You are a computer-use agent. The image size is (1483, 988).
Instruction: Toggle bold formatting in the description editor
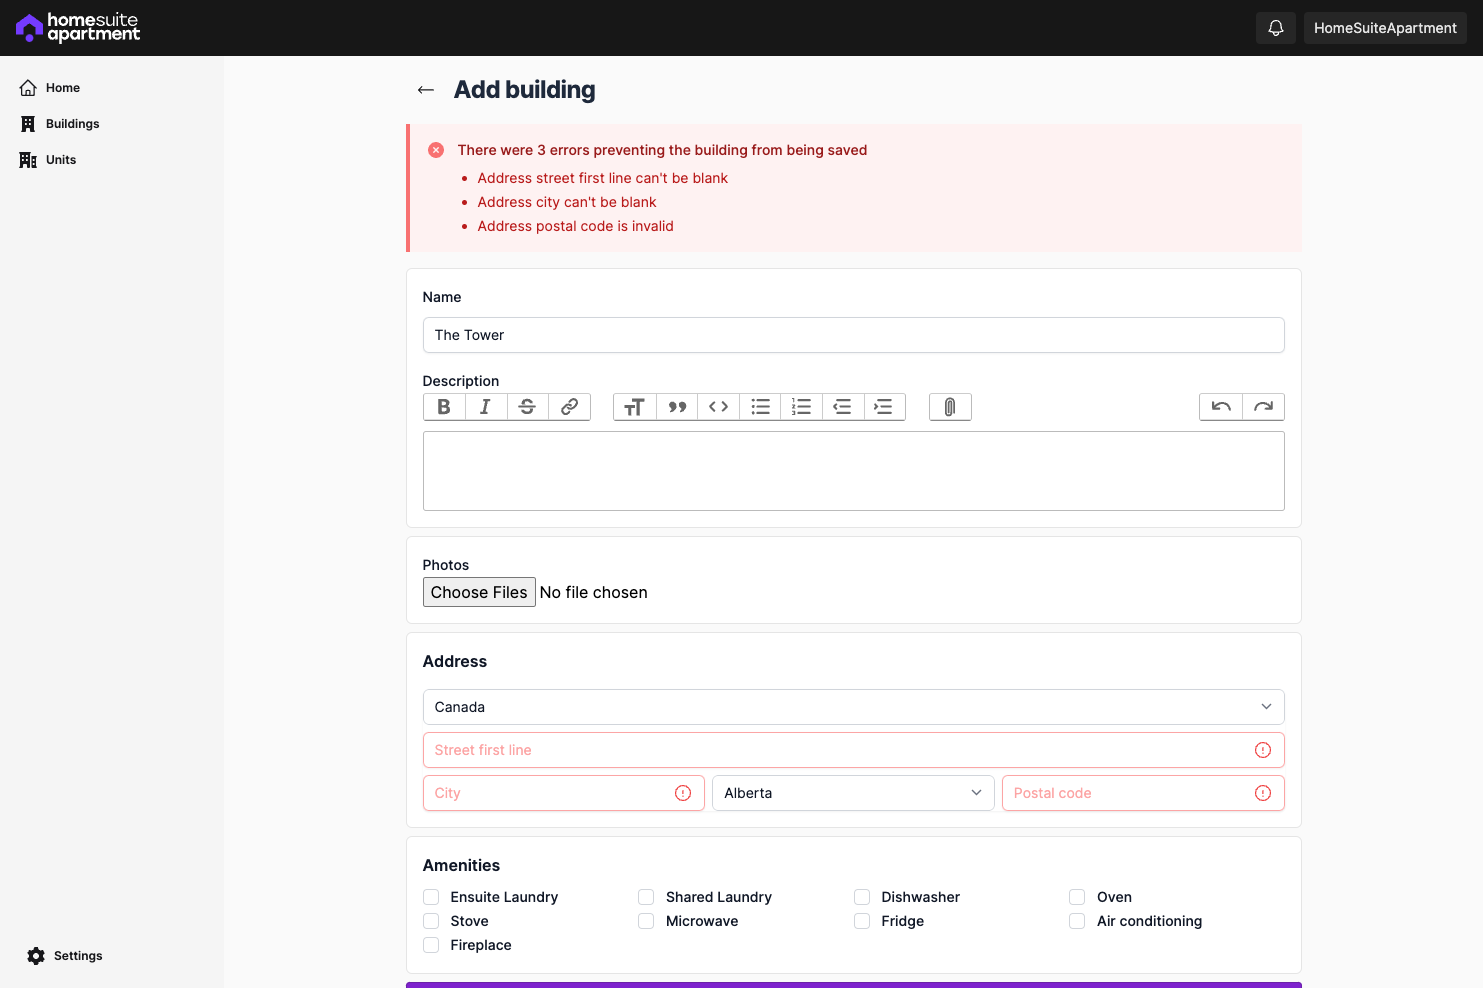click(443, 407)
